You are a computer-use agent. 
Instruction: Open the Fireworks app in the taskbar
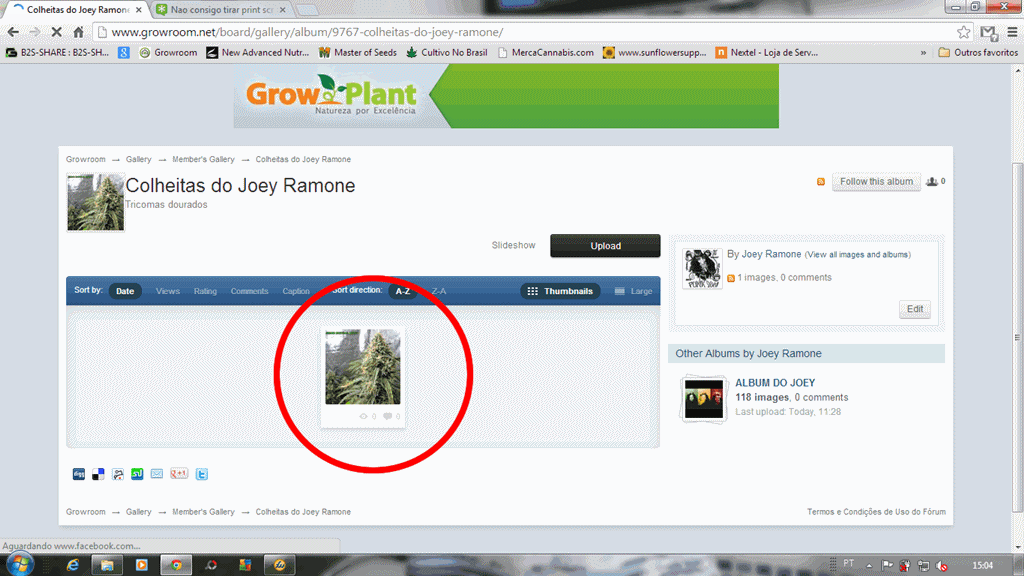pos(280,565)
